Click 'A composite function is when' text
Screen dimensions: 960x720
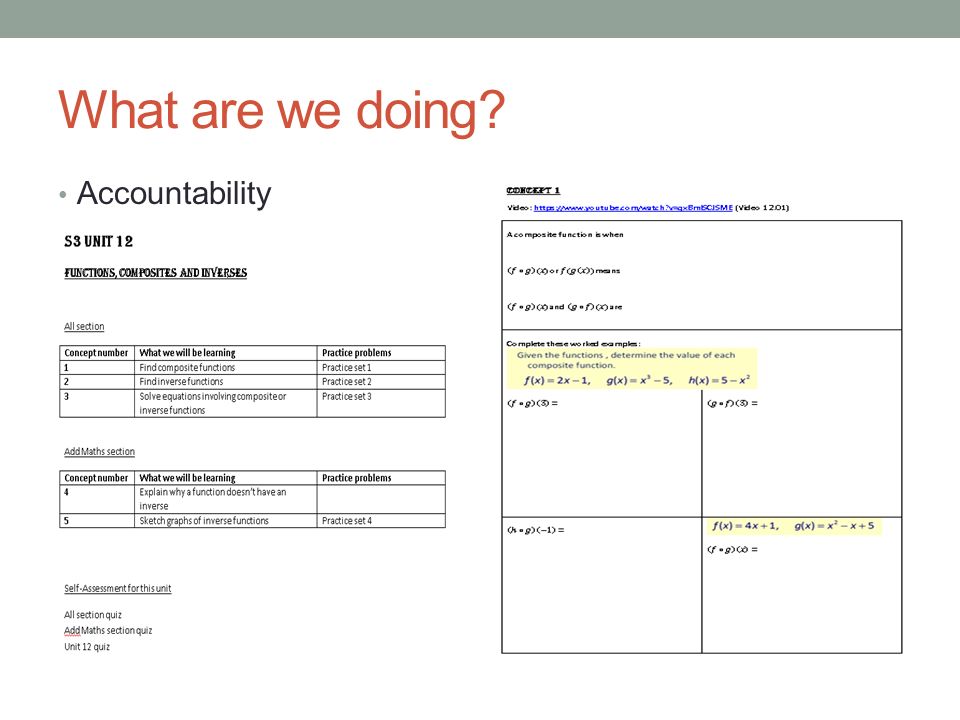click(564, 234)
